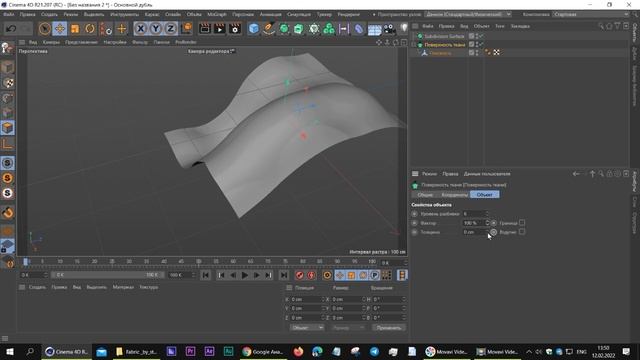
Task: Activate the Move tool
Action: [60, 29]
